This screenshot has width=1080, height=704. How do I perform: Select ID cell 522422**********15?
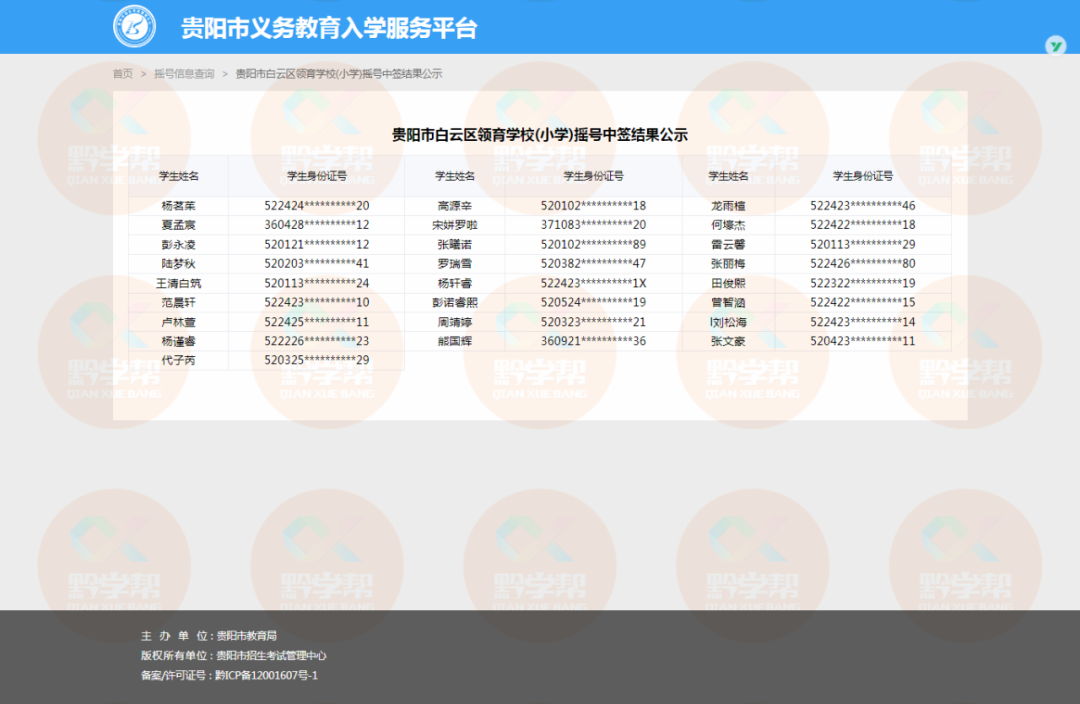tap(862, 302)
